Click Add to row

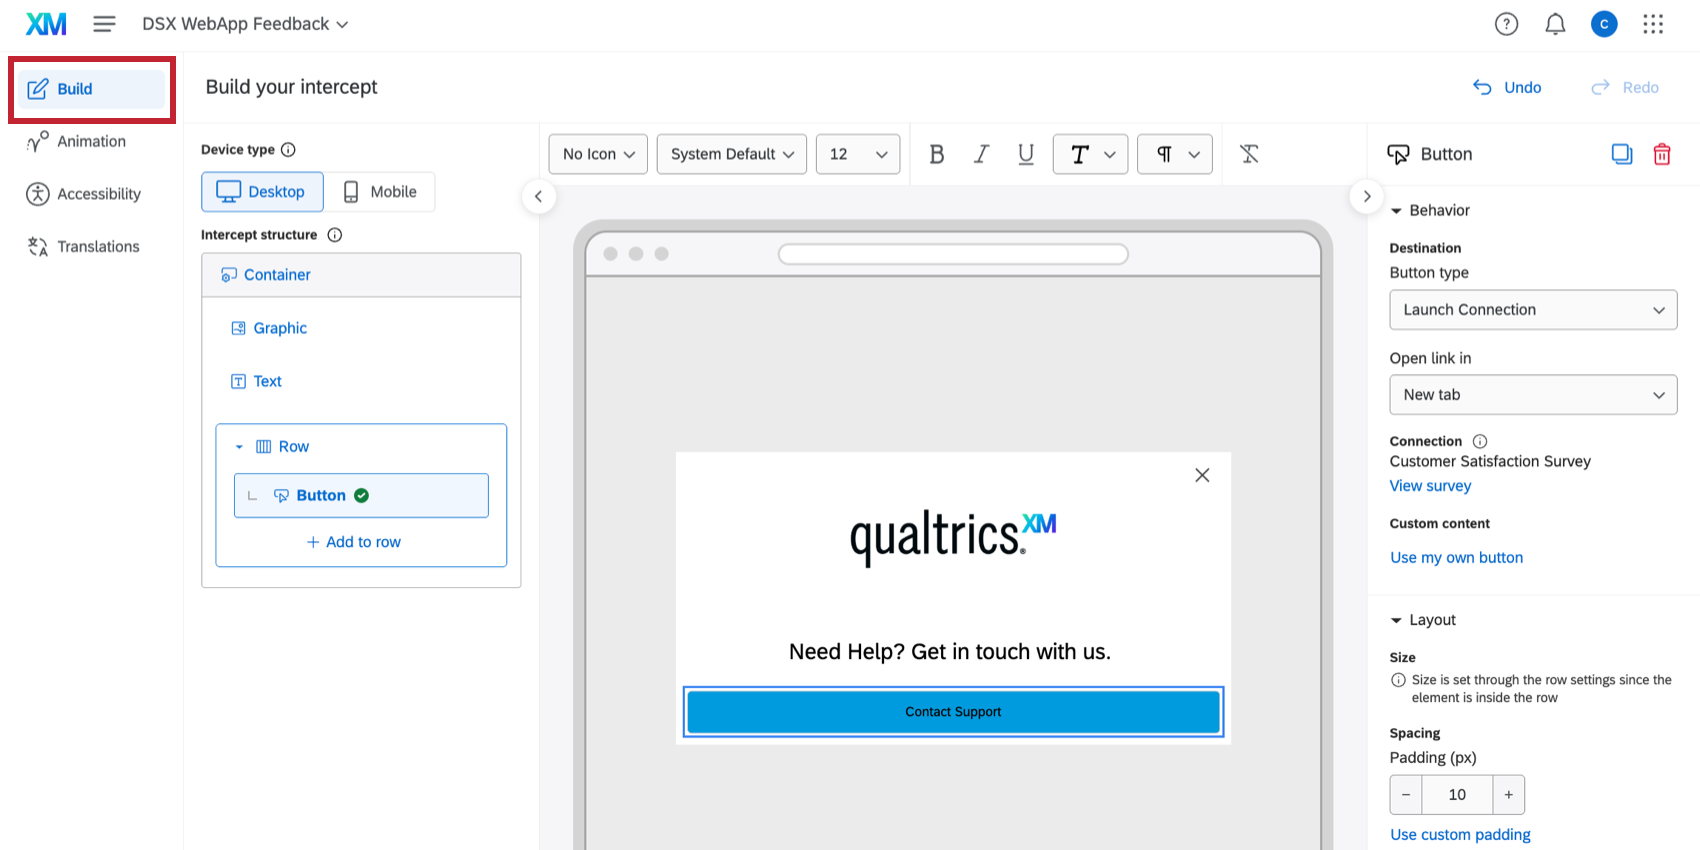[x=353, y=542]
